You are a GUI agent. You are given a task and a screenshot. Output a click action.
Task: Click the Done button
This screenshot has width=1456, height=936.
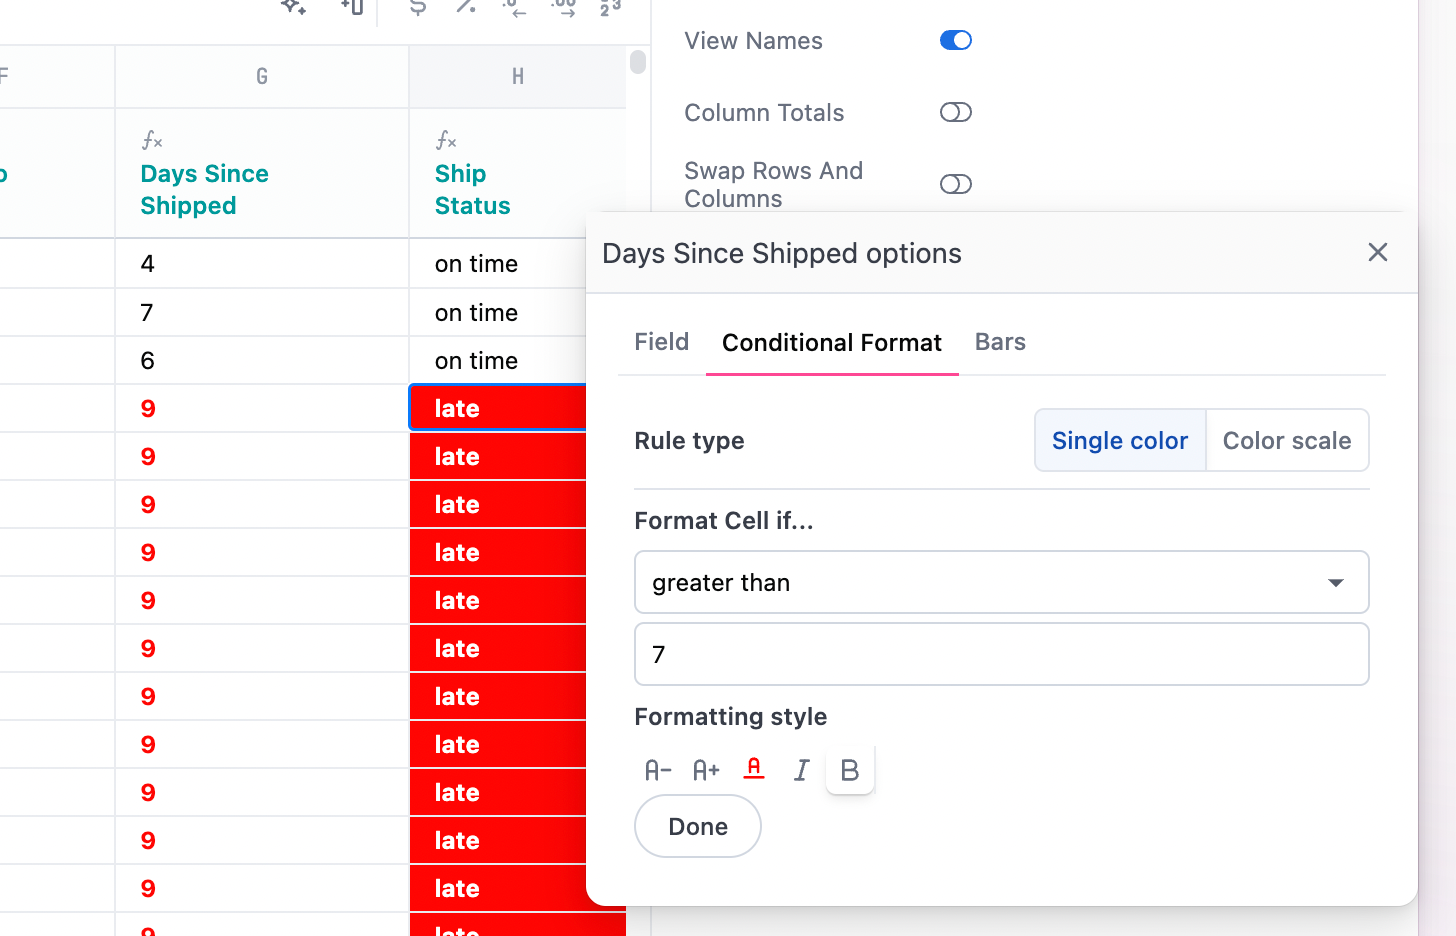tap(697, 826)
